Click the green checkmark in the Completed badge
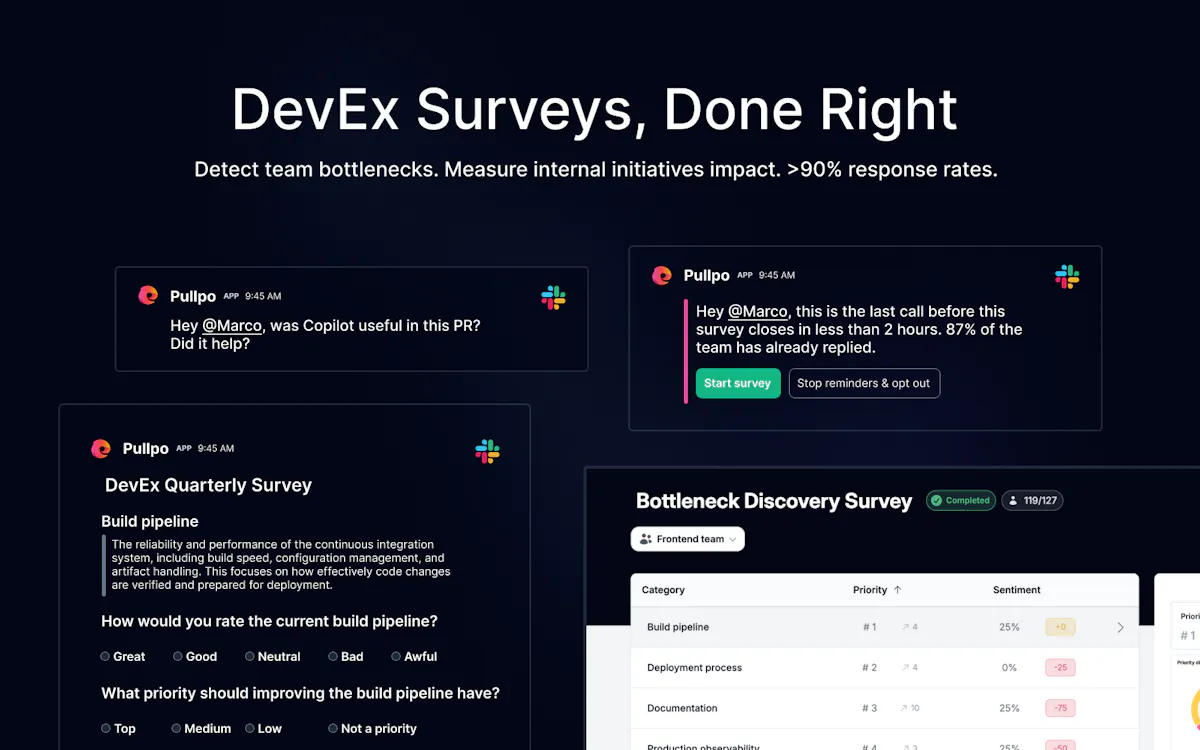 point(936,500)
